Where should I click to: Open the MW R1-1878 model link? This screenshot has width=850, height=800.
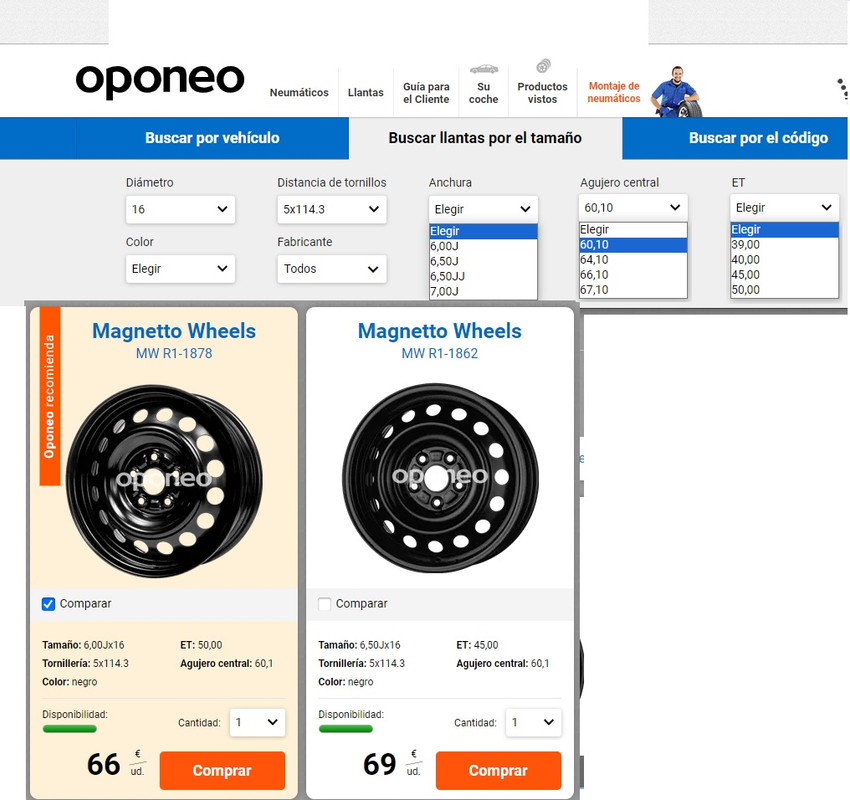tap(174, 353)
